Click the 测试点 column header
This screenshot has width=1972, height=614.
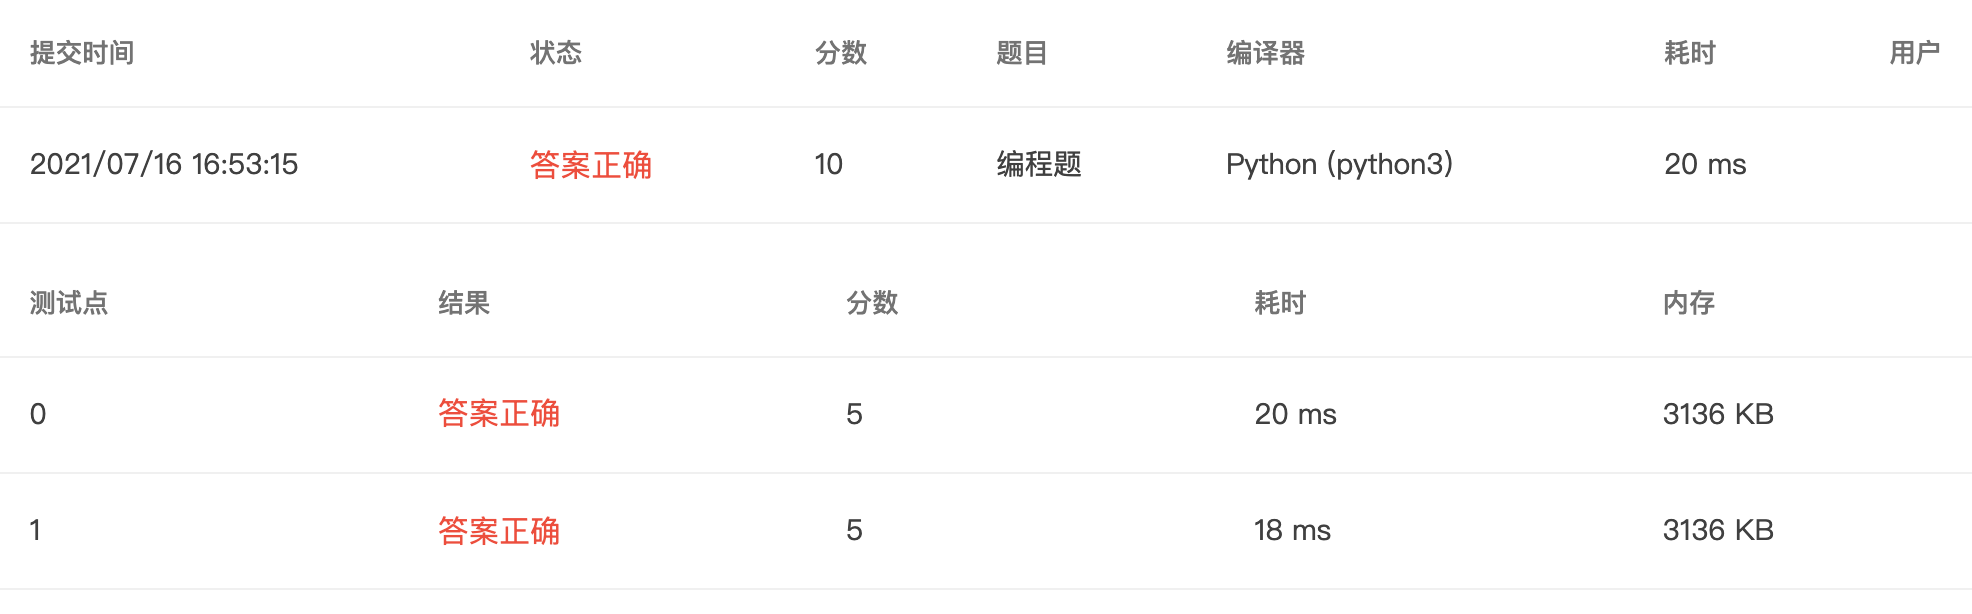coord(69,303)
